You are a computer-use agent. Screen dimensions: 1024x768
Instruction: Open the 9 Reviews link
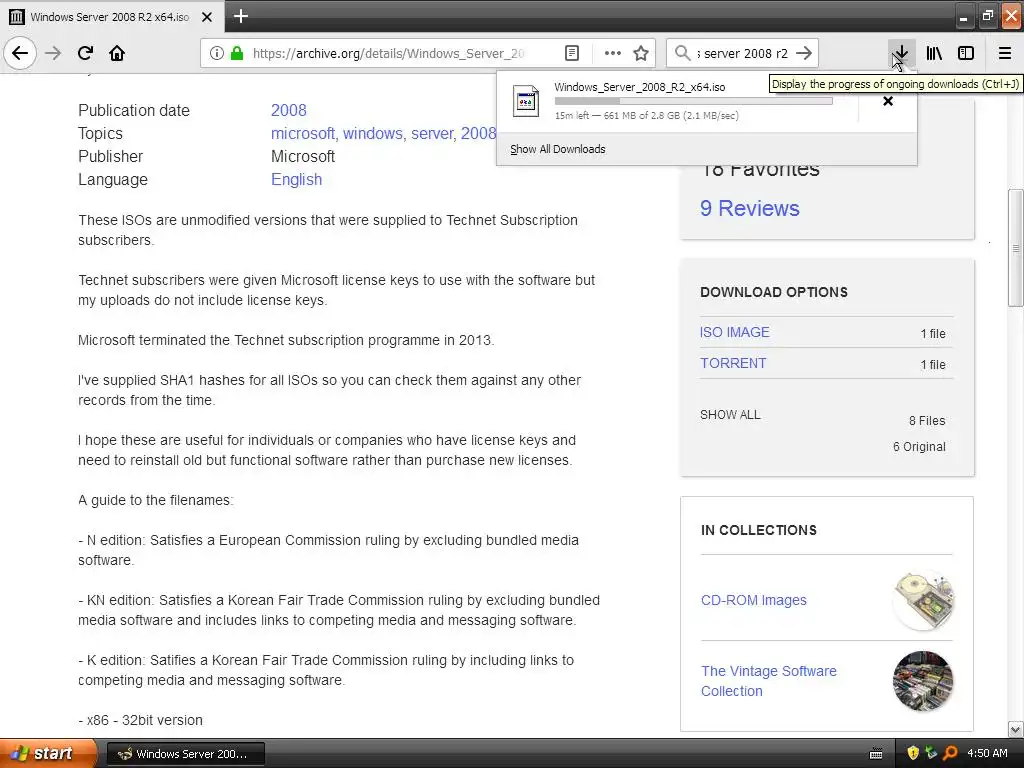tap(750, 208)
